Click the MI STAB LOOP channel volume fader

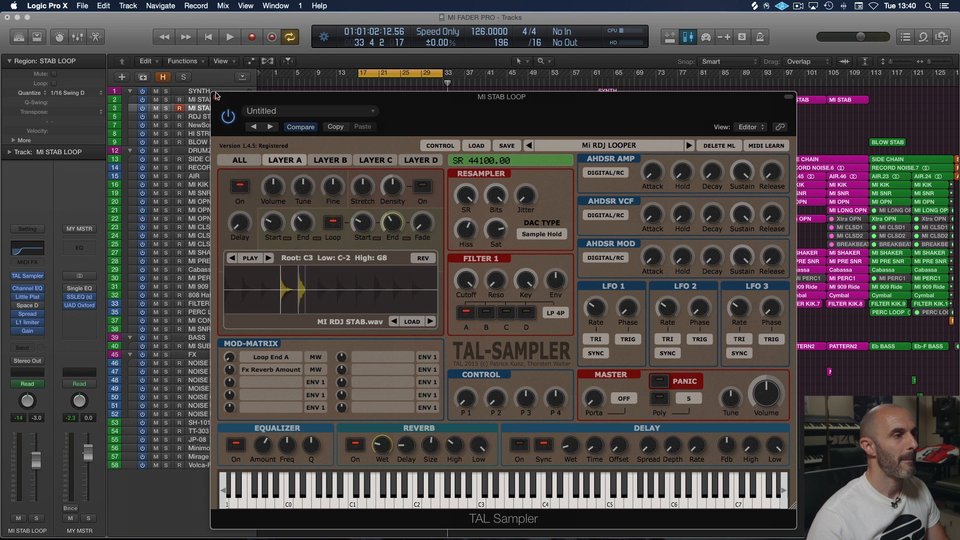click(36, 459)
